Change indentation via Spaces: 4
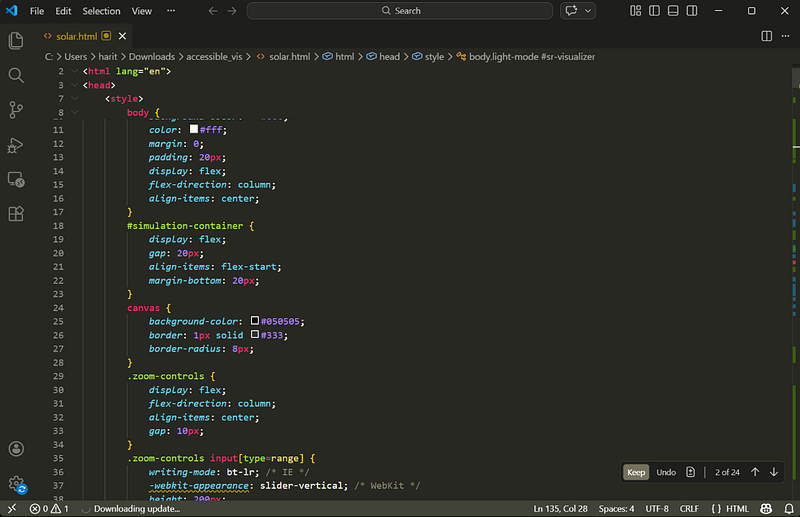The image size is (800, 517). pos(616,508)
